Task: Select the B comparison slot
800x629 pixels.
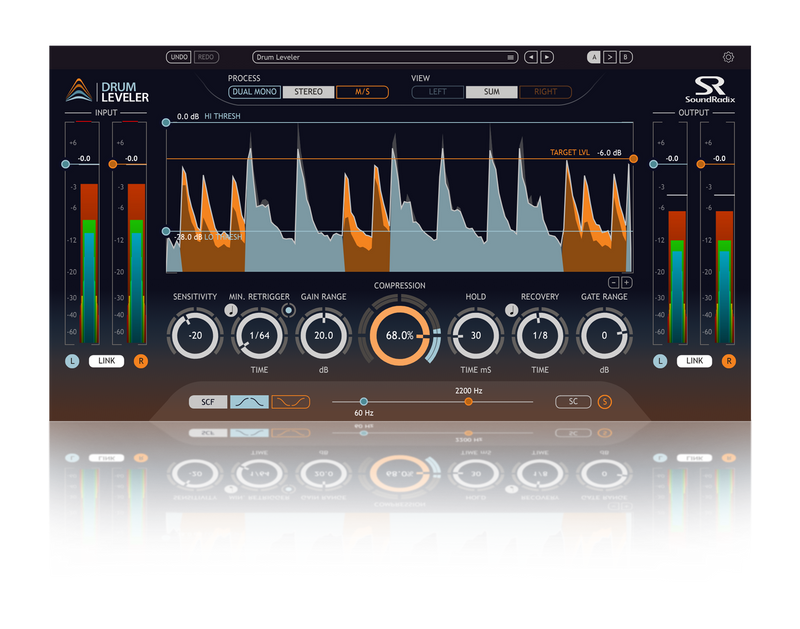Action: 626,57
